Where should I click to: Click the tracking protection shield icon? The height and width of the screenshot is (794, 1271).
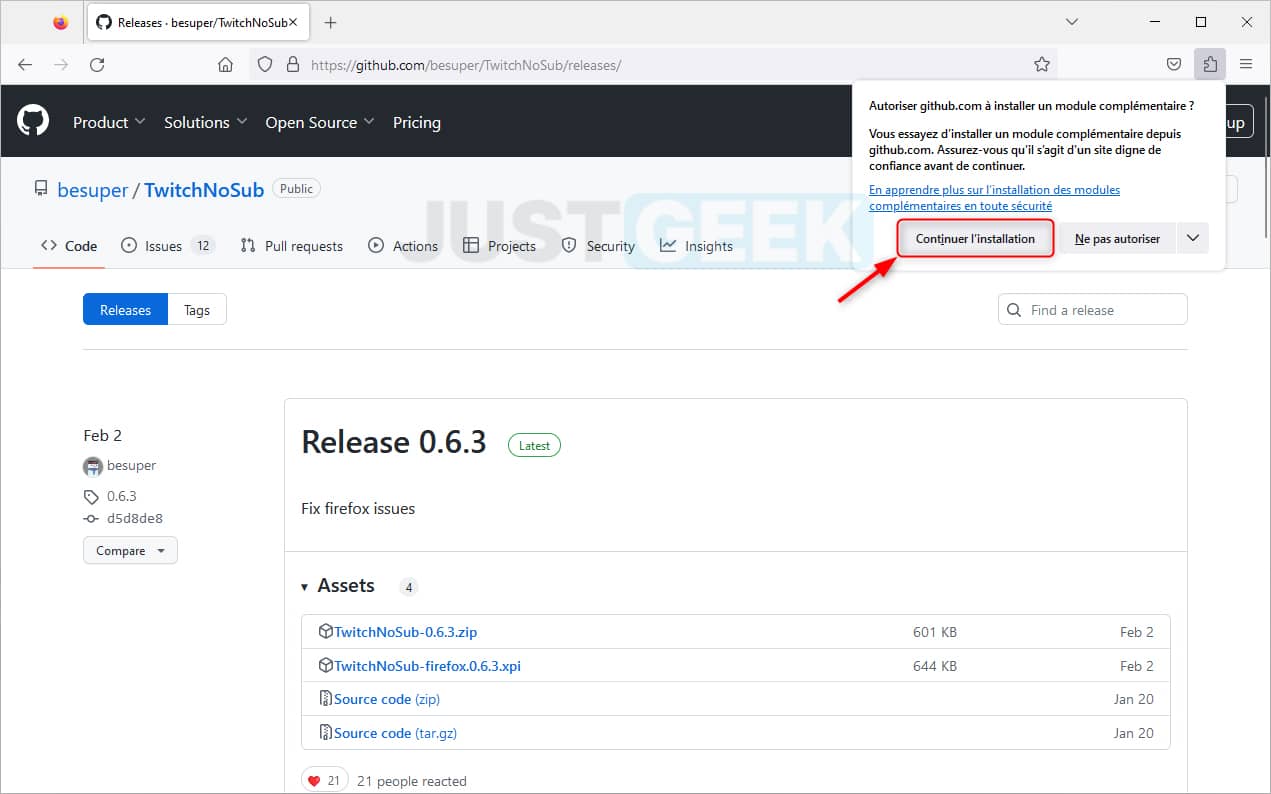(265, 65)
